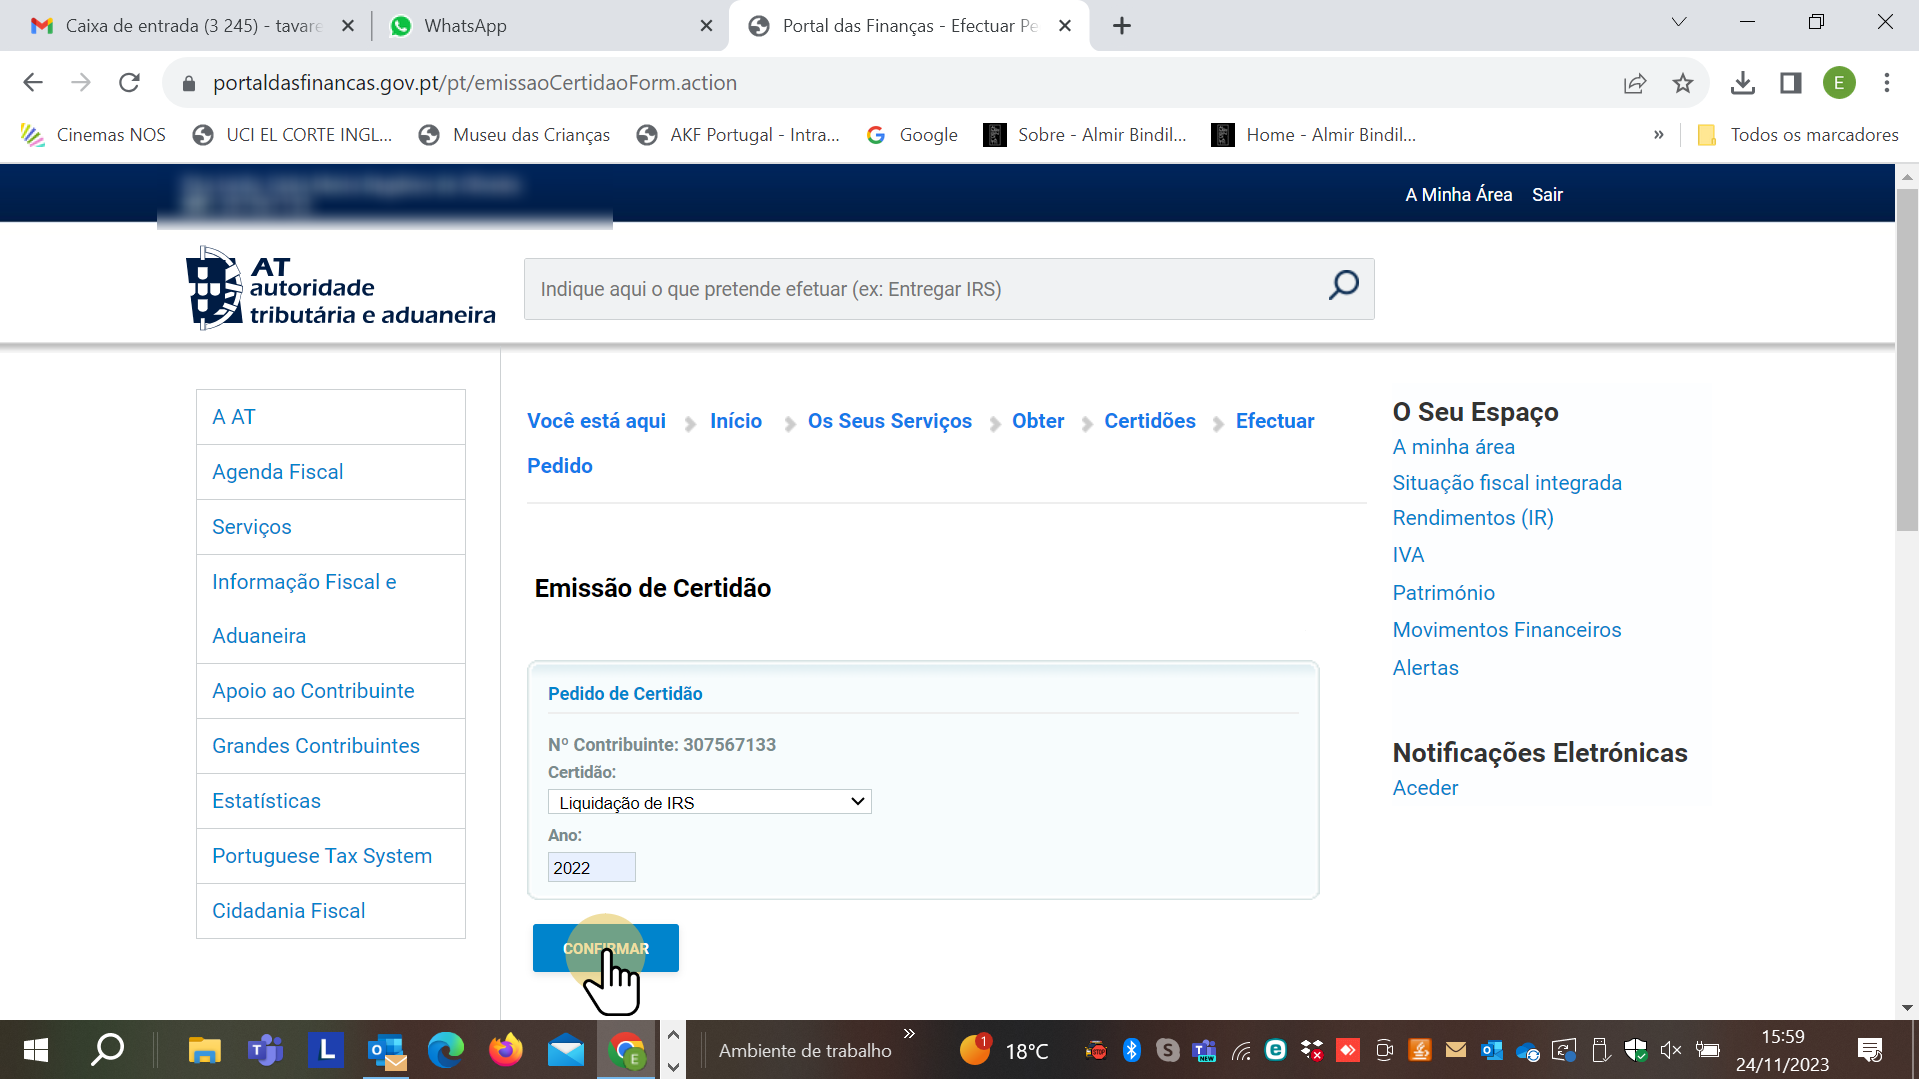Click the Ano input field

[x=591, y=867]
